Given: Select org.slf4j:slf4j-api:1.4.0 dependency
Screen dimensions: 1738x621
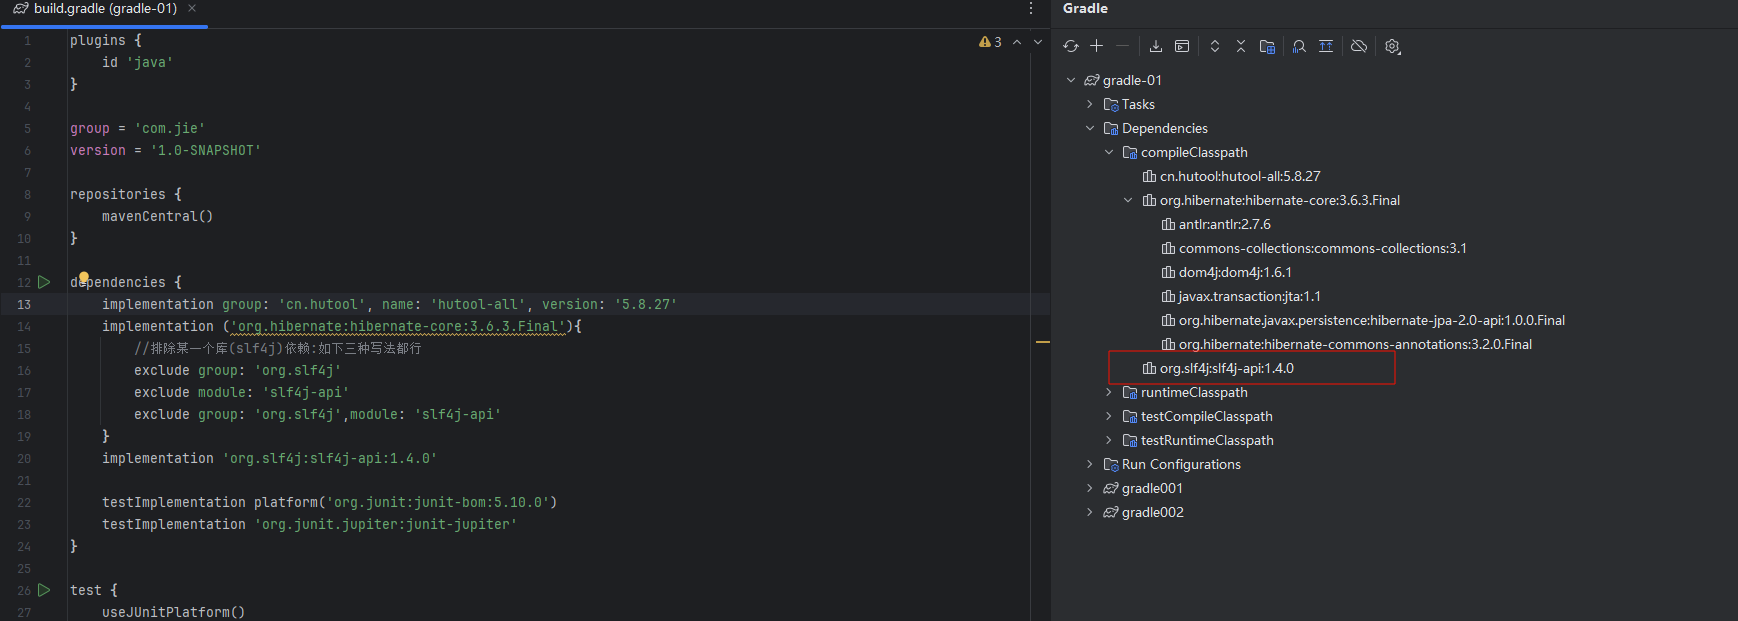Looking at the screenshot, I should coord(1227,368).
